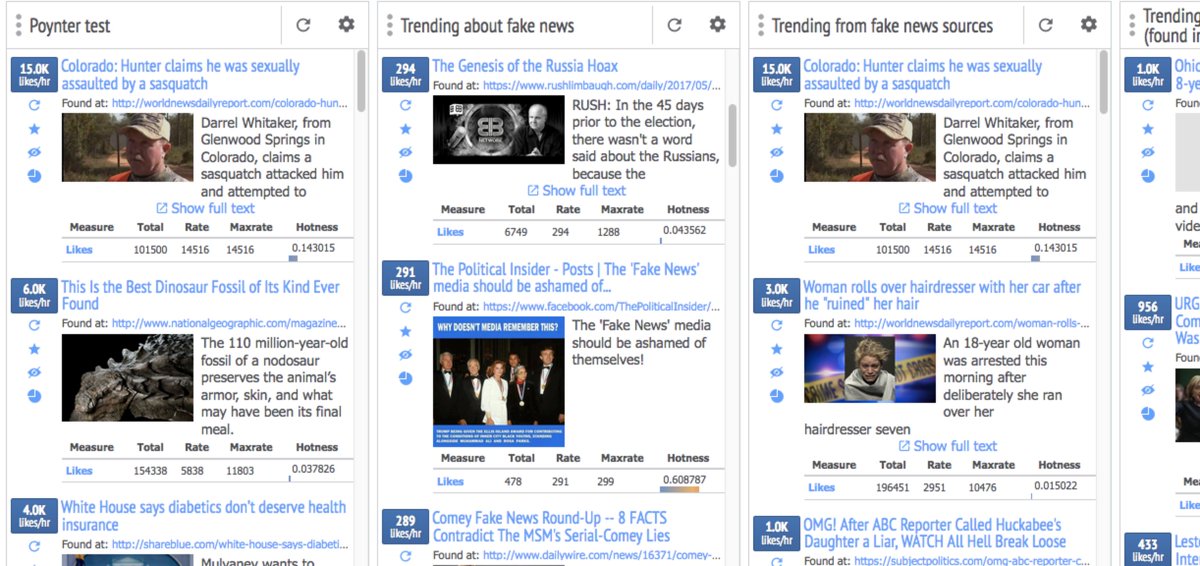Show full text of sasquatch story in fake news sources
1200x566 pixels.
[948, 208]
